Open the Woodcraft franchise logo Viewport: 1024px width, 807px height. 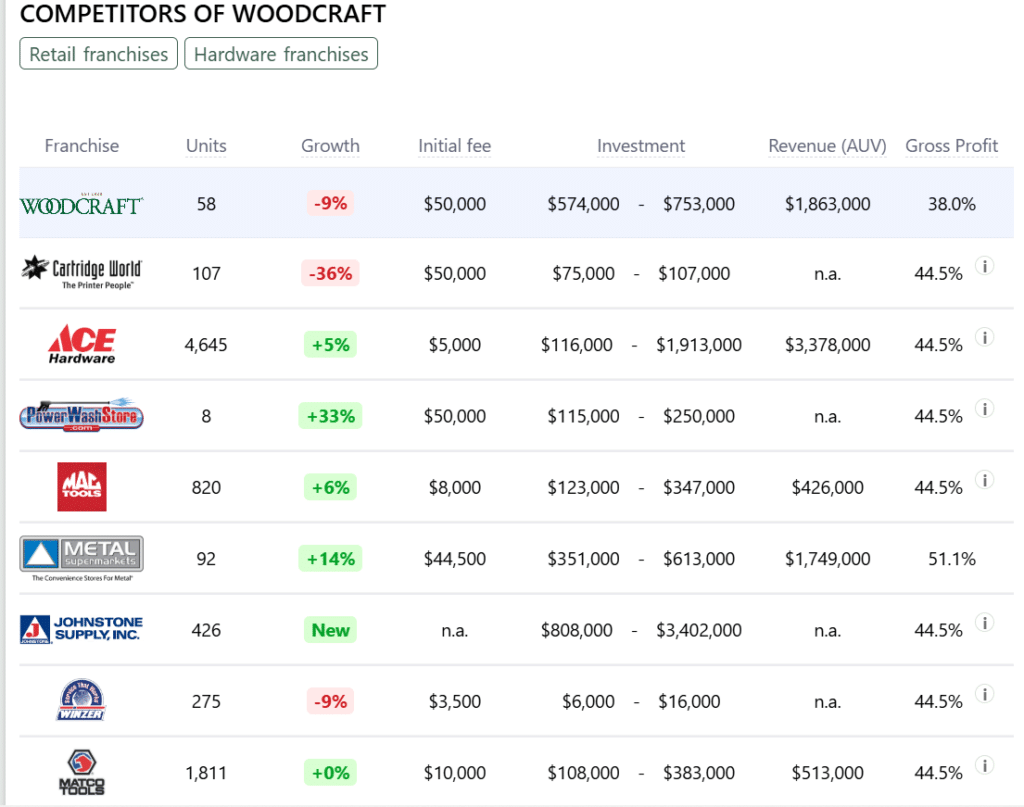pyautogui.click(x=82, y=204)
